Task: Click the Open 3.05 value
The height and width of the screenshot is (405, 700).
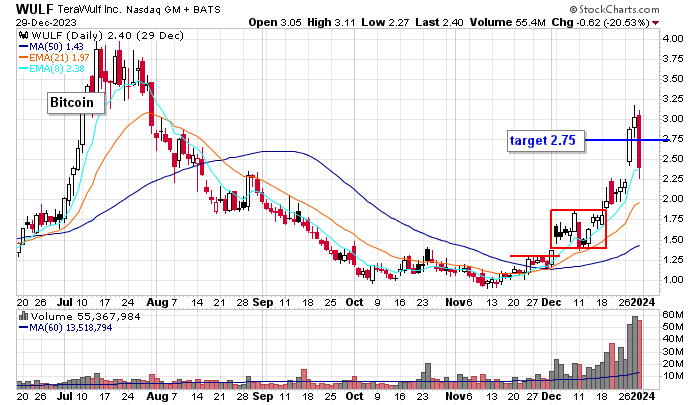Action: pyautogui.click(x=275, y=22)
